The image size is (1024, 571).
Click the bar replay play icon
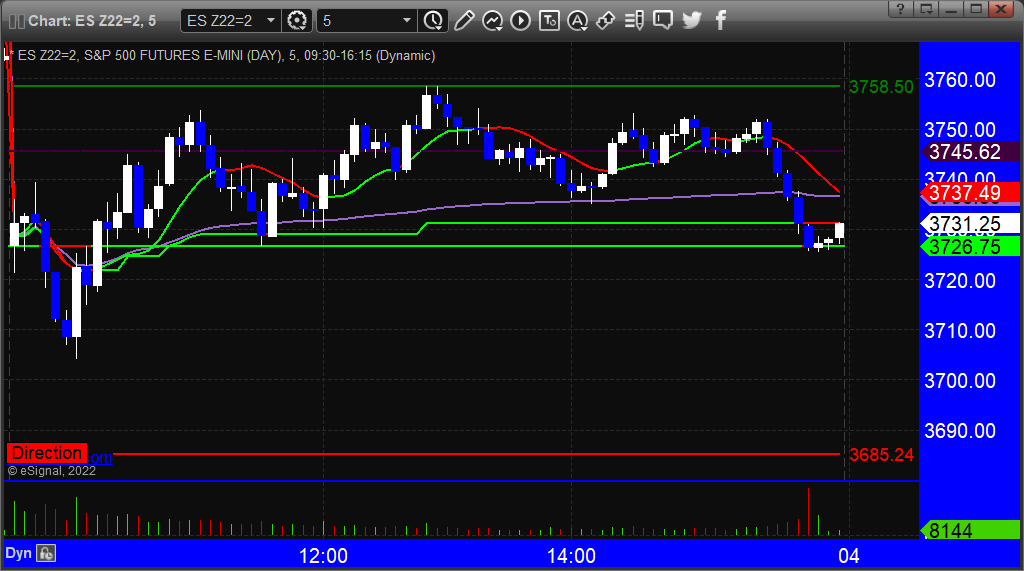(x=520, y=21)
